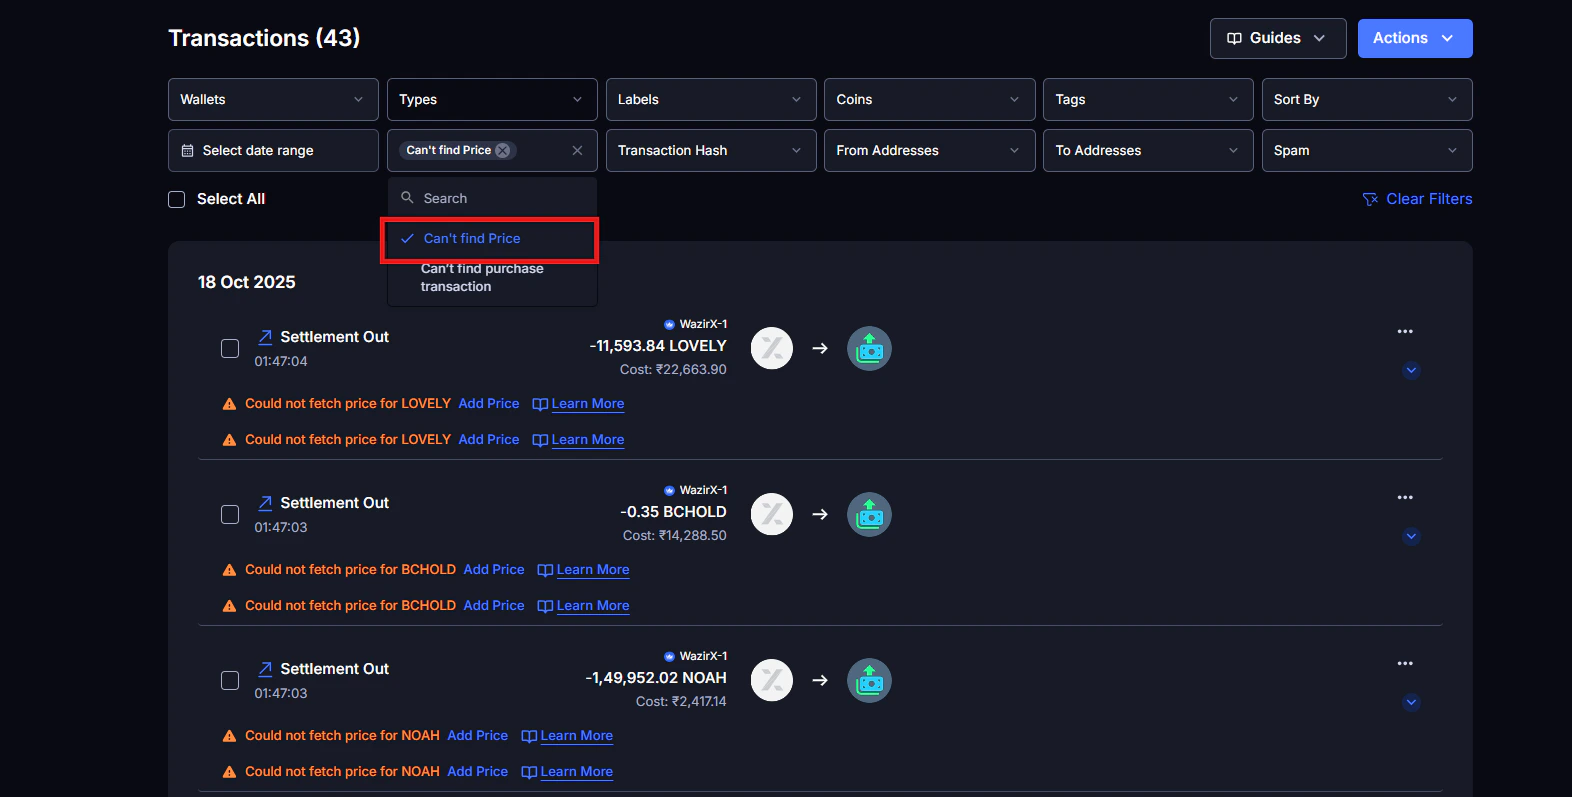This screenshot has height=797, width=1572.
Task: Open more options for NOAH transaction
Action: coord(1405,663)
